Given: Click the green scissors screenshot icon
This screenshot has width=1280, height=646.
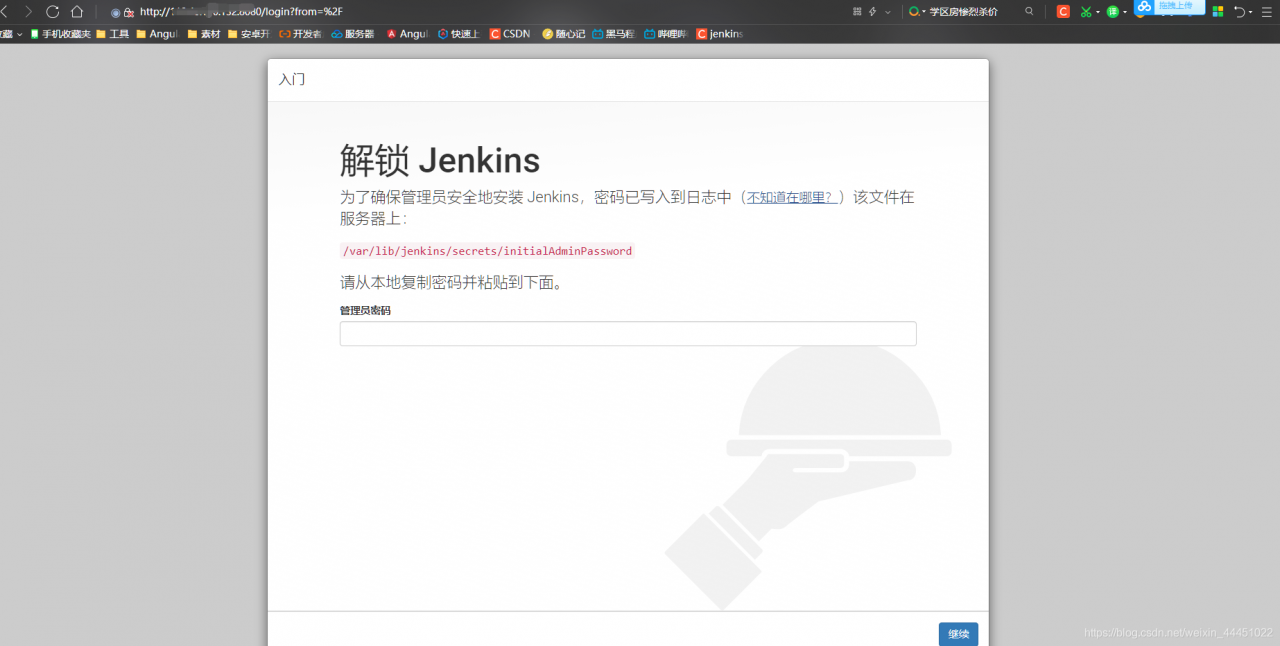Looking at the screenshot, I should click(x=1085, y=11).
